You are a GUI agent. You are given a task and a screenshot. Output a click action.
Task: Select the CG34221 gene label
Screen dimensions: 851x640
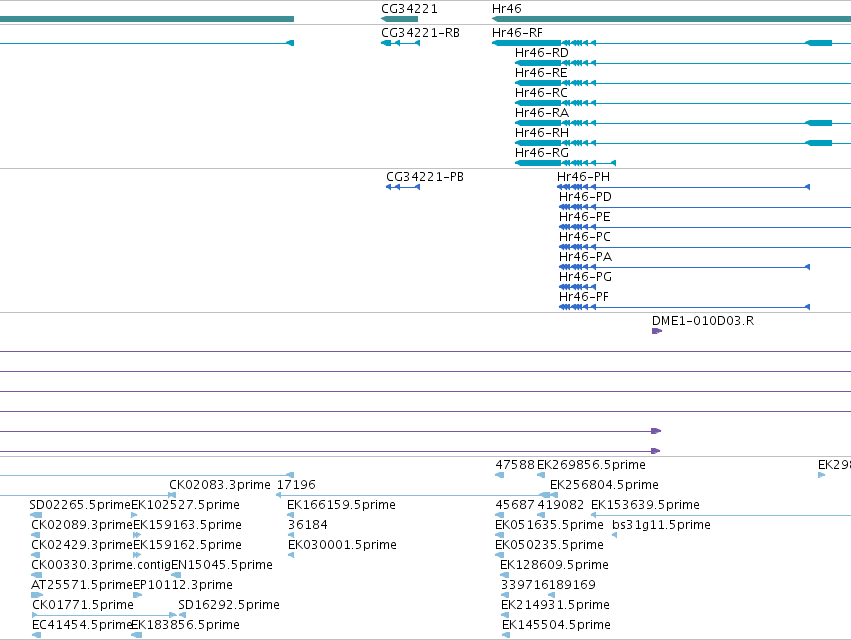(409, 9)
